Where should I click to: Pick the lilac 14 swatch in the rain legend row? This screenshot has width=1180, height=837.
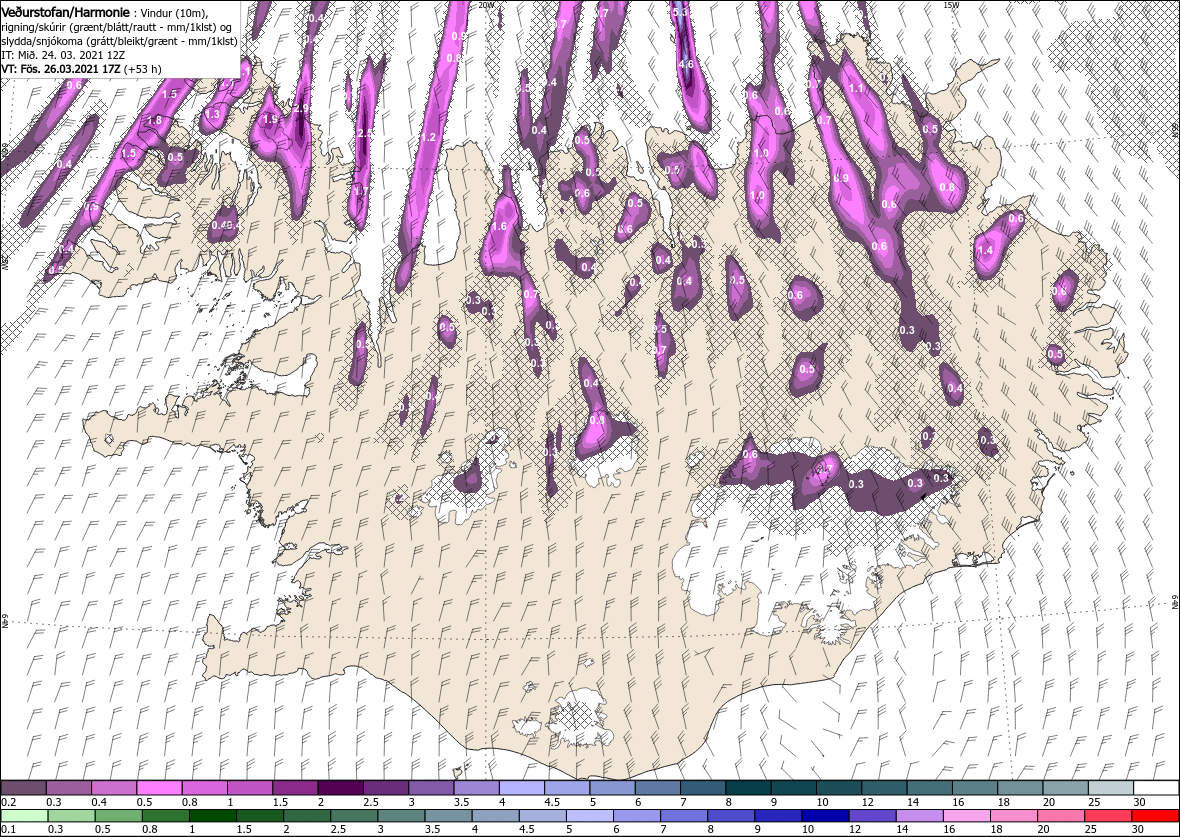920,816
